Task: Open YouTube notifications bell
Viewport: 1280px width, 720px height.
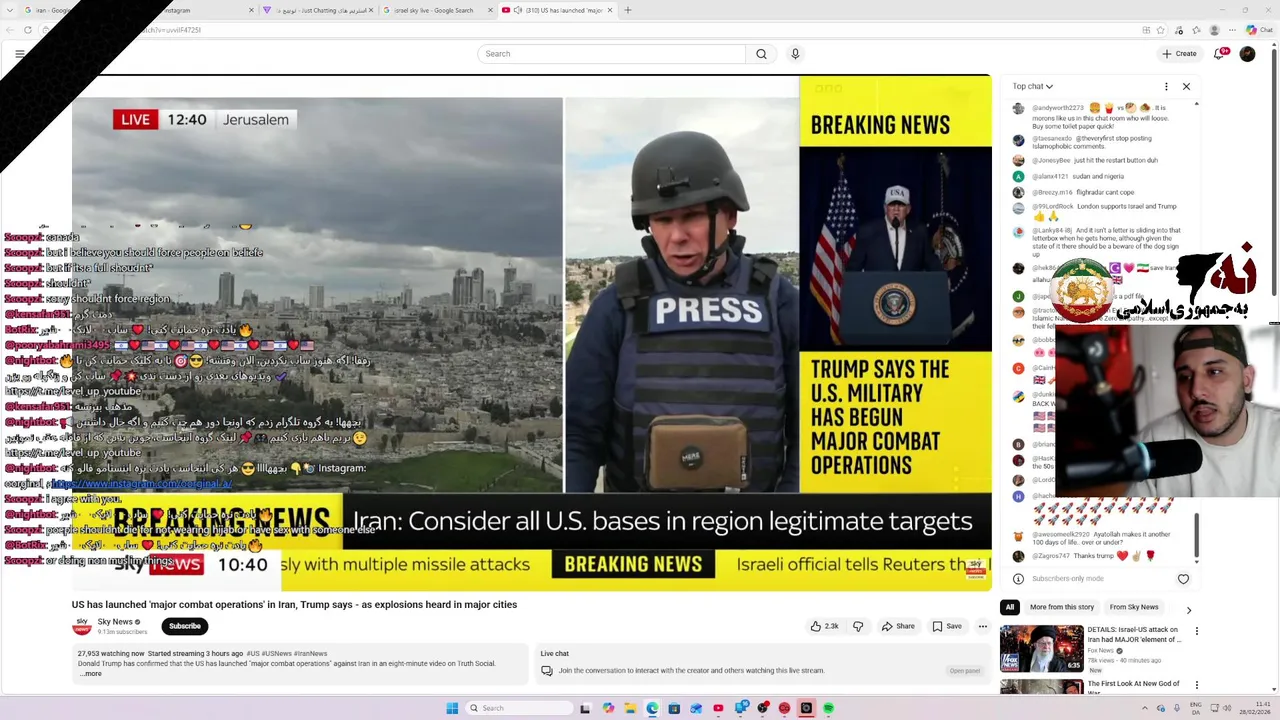Action: pos(1219,54)
